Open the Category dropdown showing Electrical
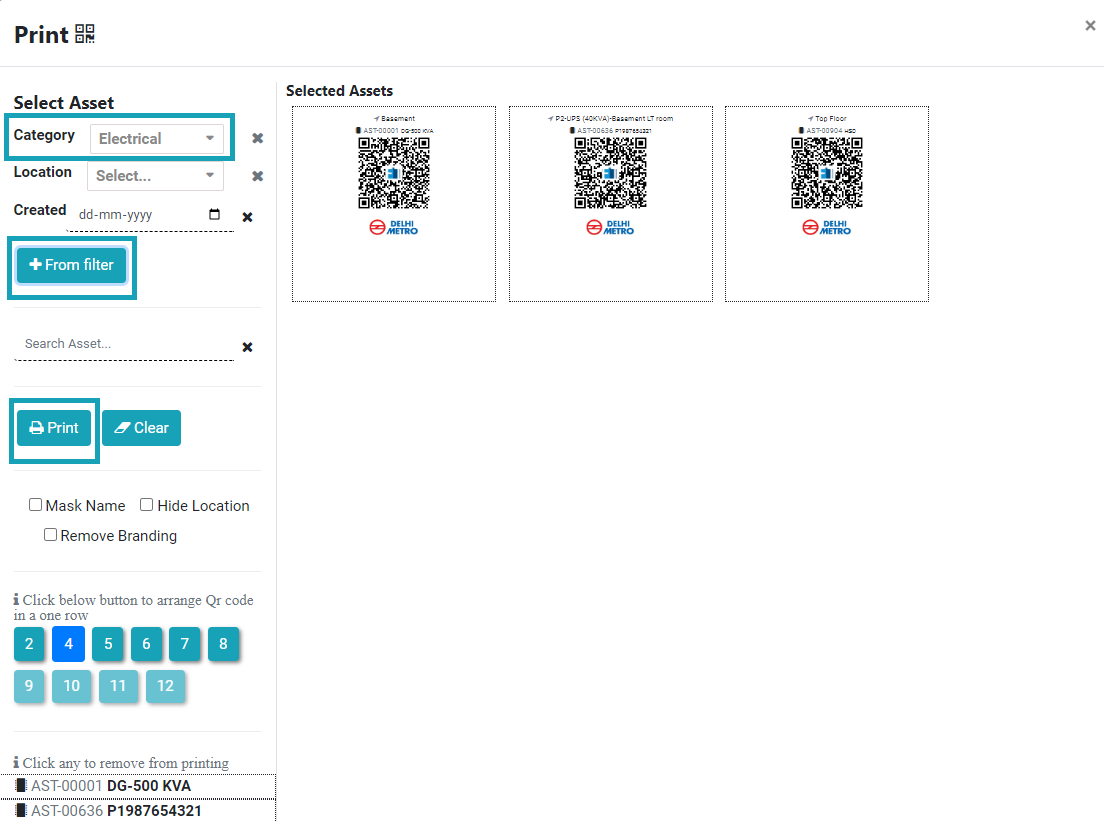This screenshot has height=821, width=1104. (157, 139)
